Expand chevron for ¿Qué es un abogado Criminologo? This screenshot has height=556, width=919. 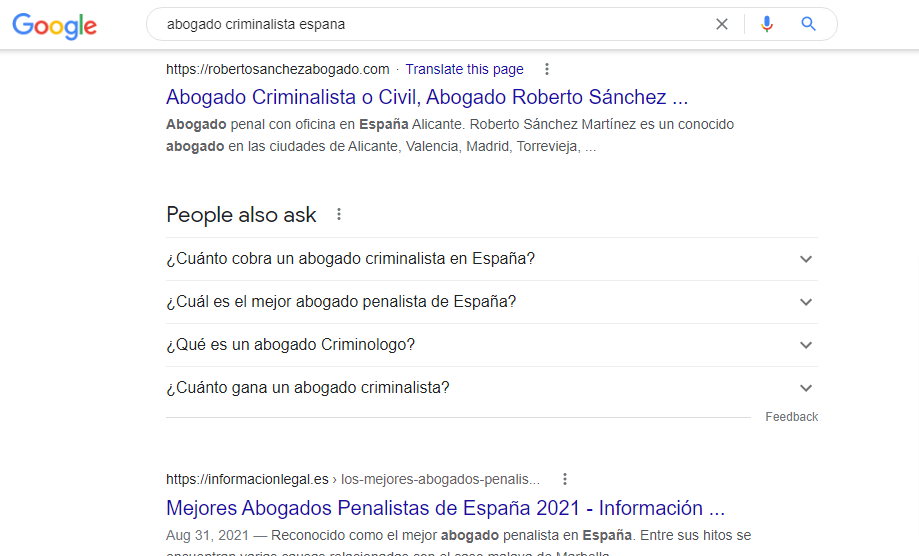point(806,345)
